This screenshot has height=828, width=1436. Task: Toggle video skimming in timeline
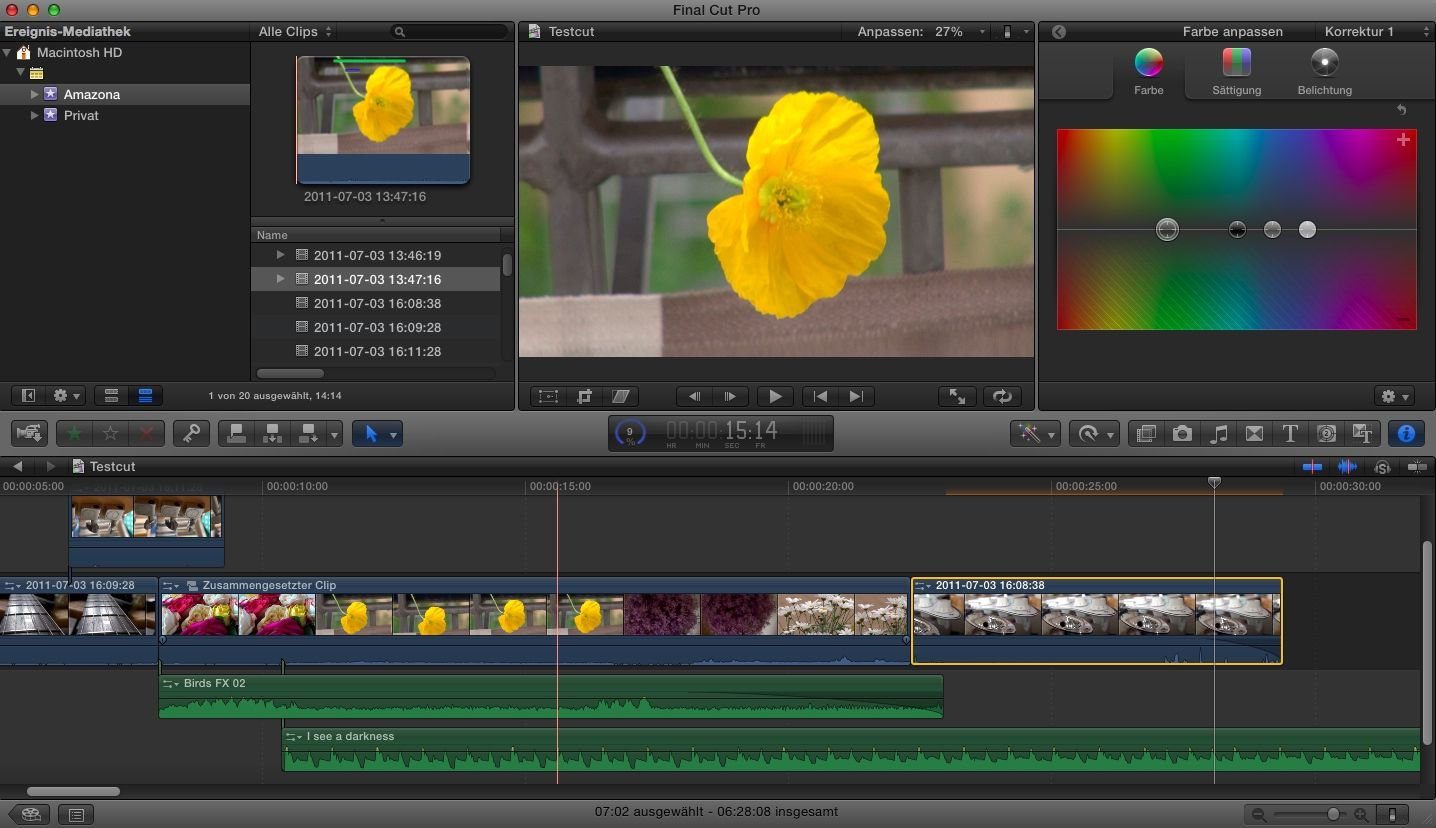1312,467
